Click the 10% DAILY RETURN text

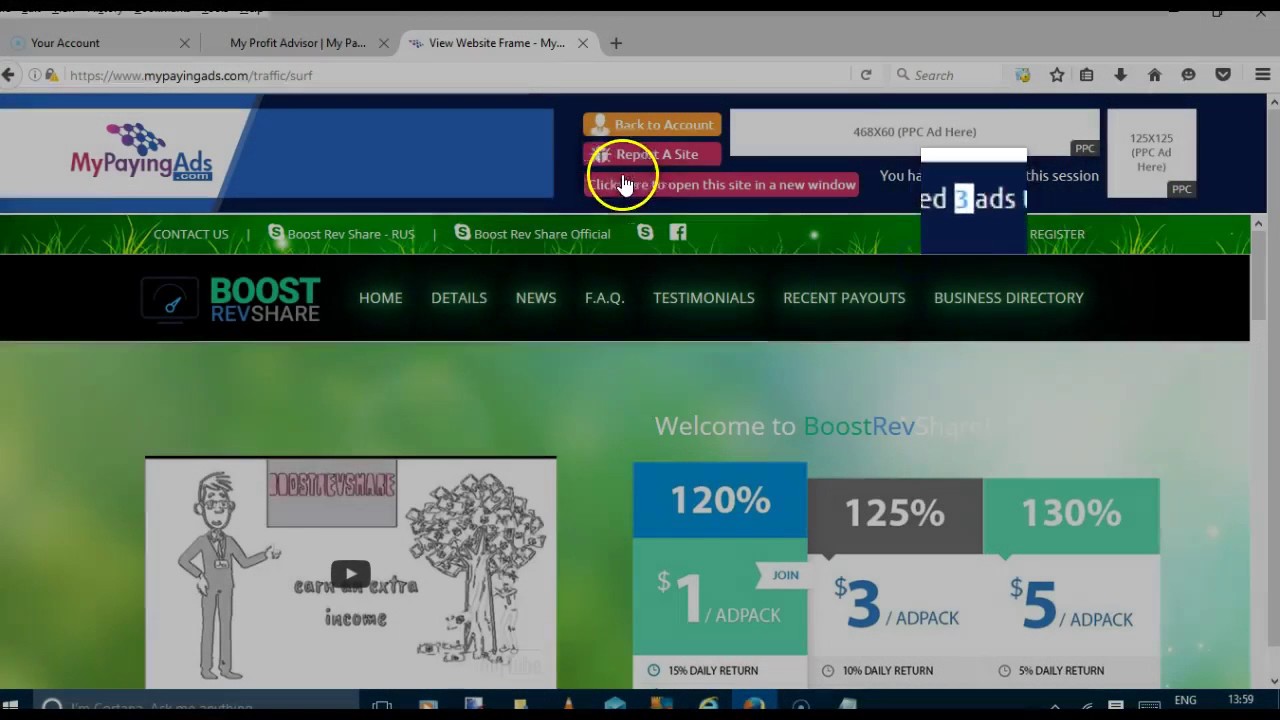[x=887, y=671]
